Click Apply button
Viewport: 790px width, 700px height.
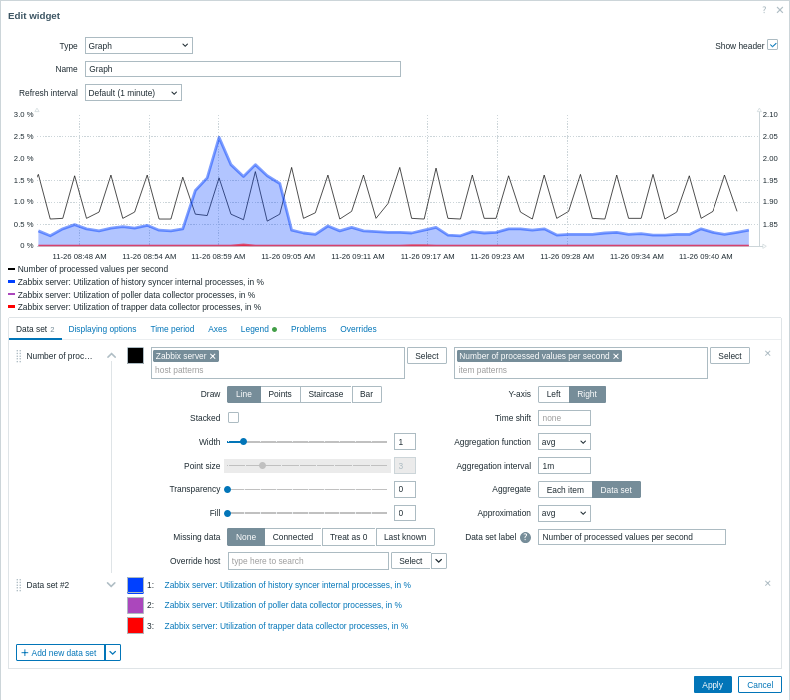[712, 685]
